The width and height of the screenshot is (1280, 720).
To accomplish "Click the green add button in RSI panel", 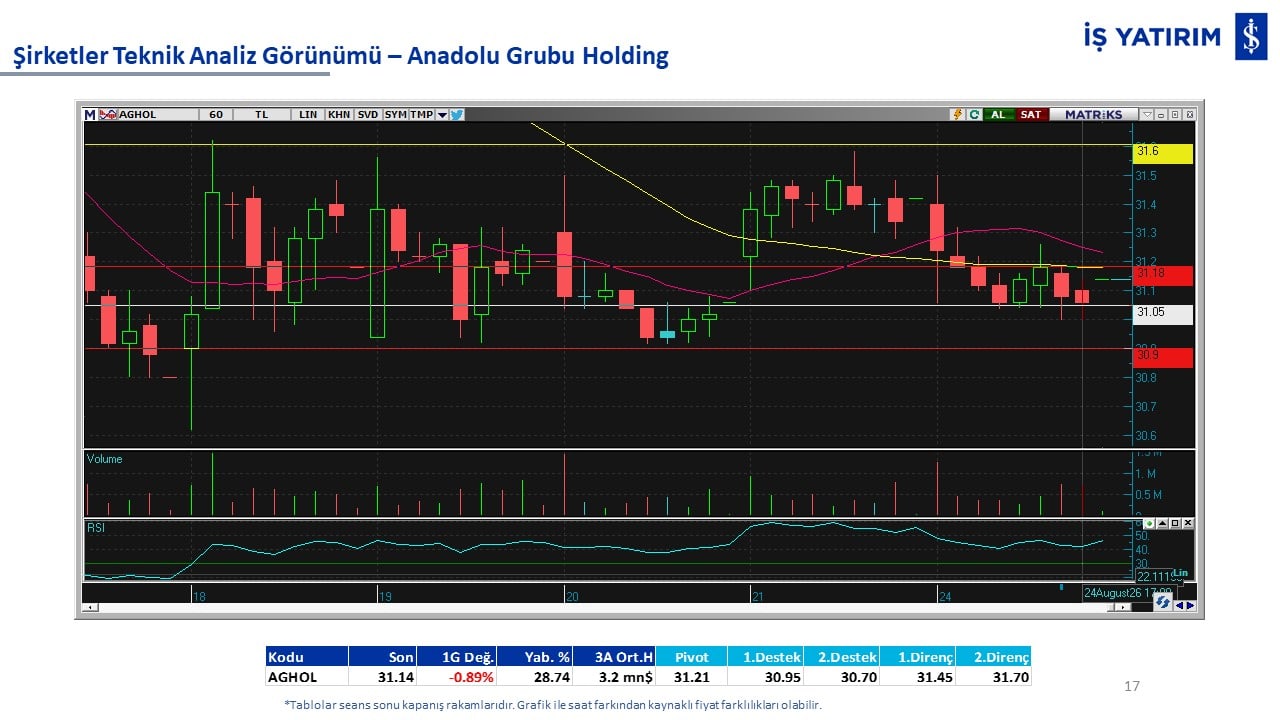I will [1149, 523].
